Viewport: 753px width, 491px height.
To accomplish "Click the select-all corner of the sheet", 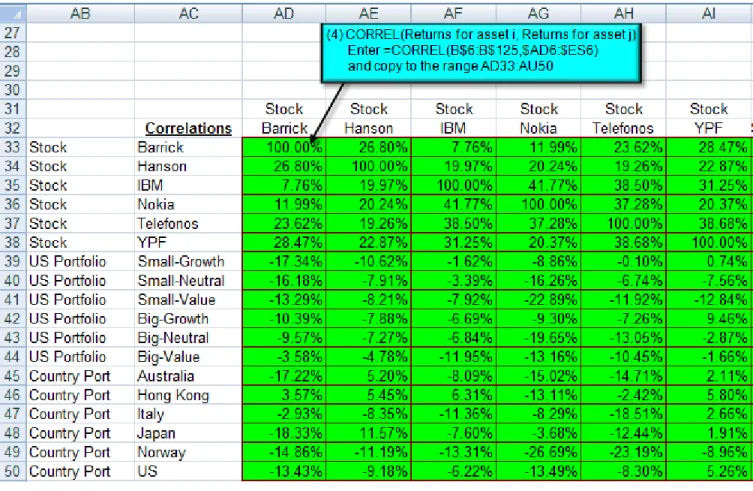I will (x=13, y=13).
